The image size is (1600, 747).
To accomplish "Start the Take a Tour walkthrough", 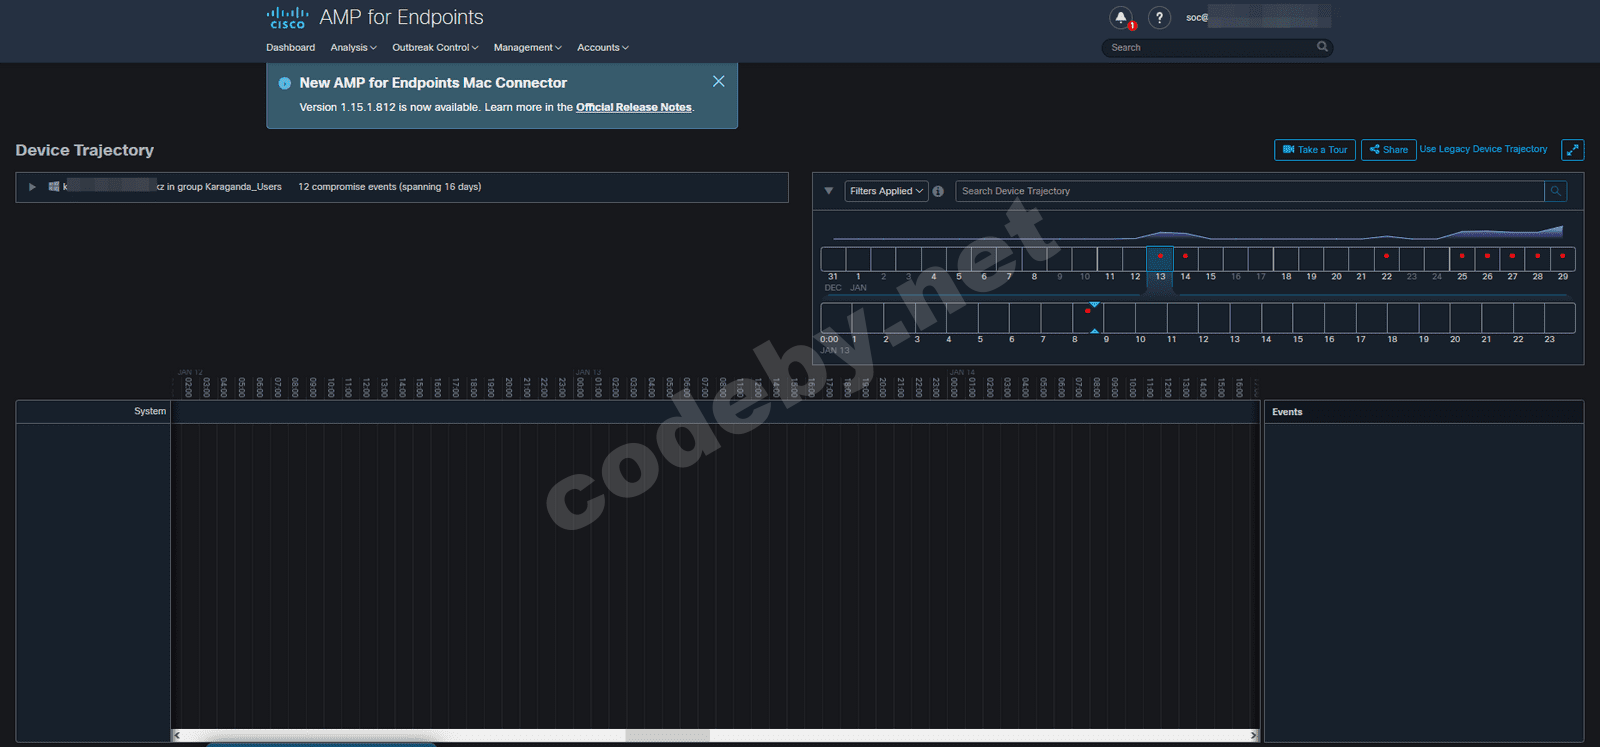I will coord(1315,150).
